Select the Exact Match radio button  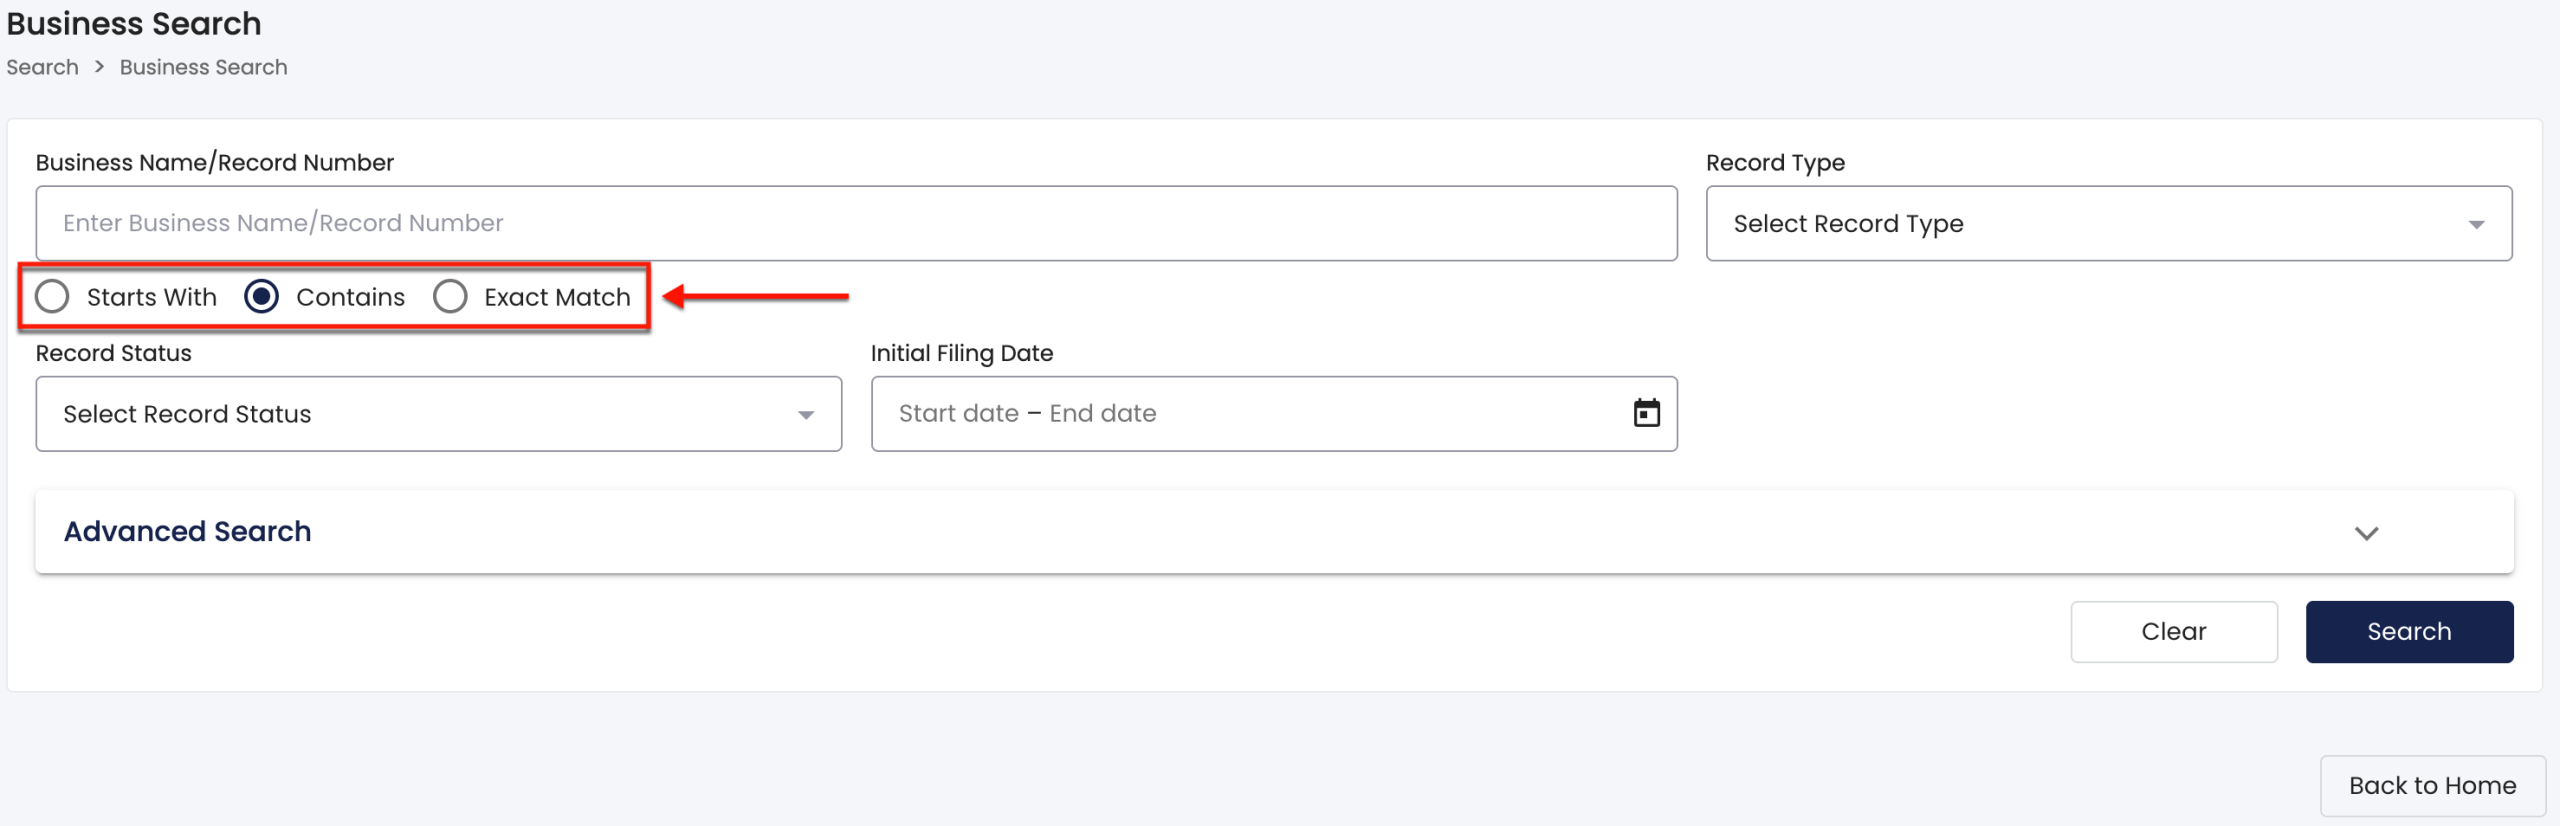(x=450, y=296)
